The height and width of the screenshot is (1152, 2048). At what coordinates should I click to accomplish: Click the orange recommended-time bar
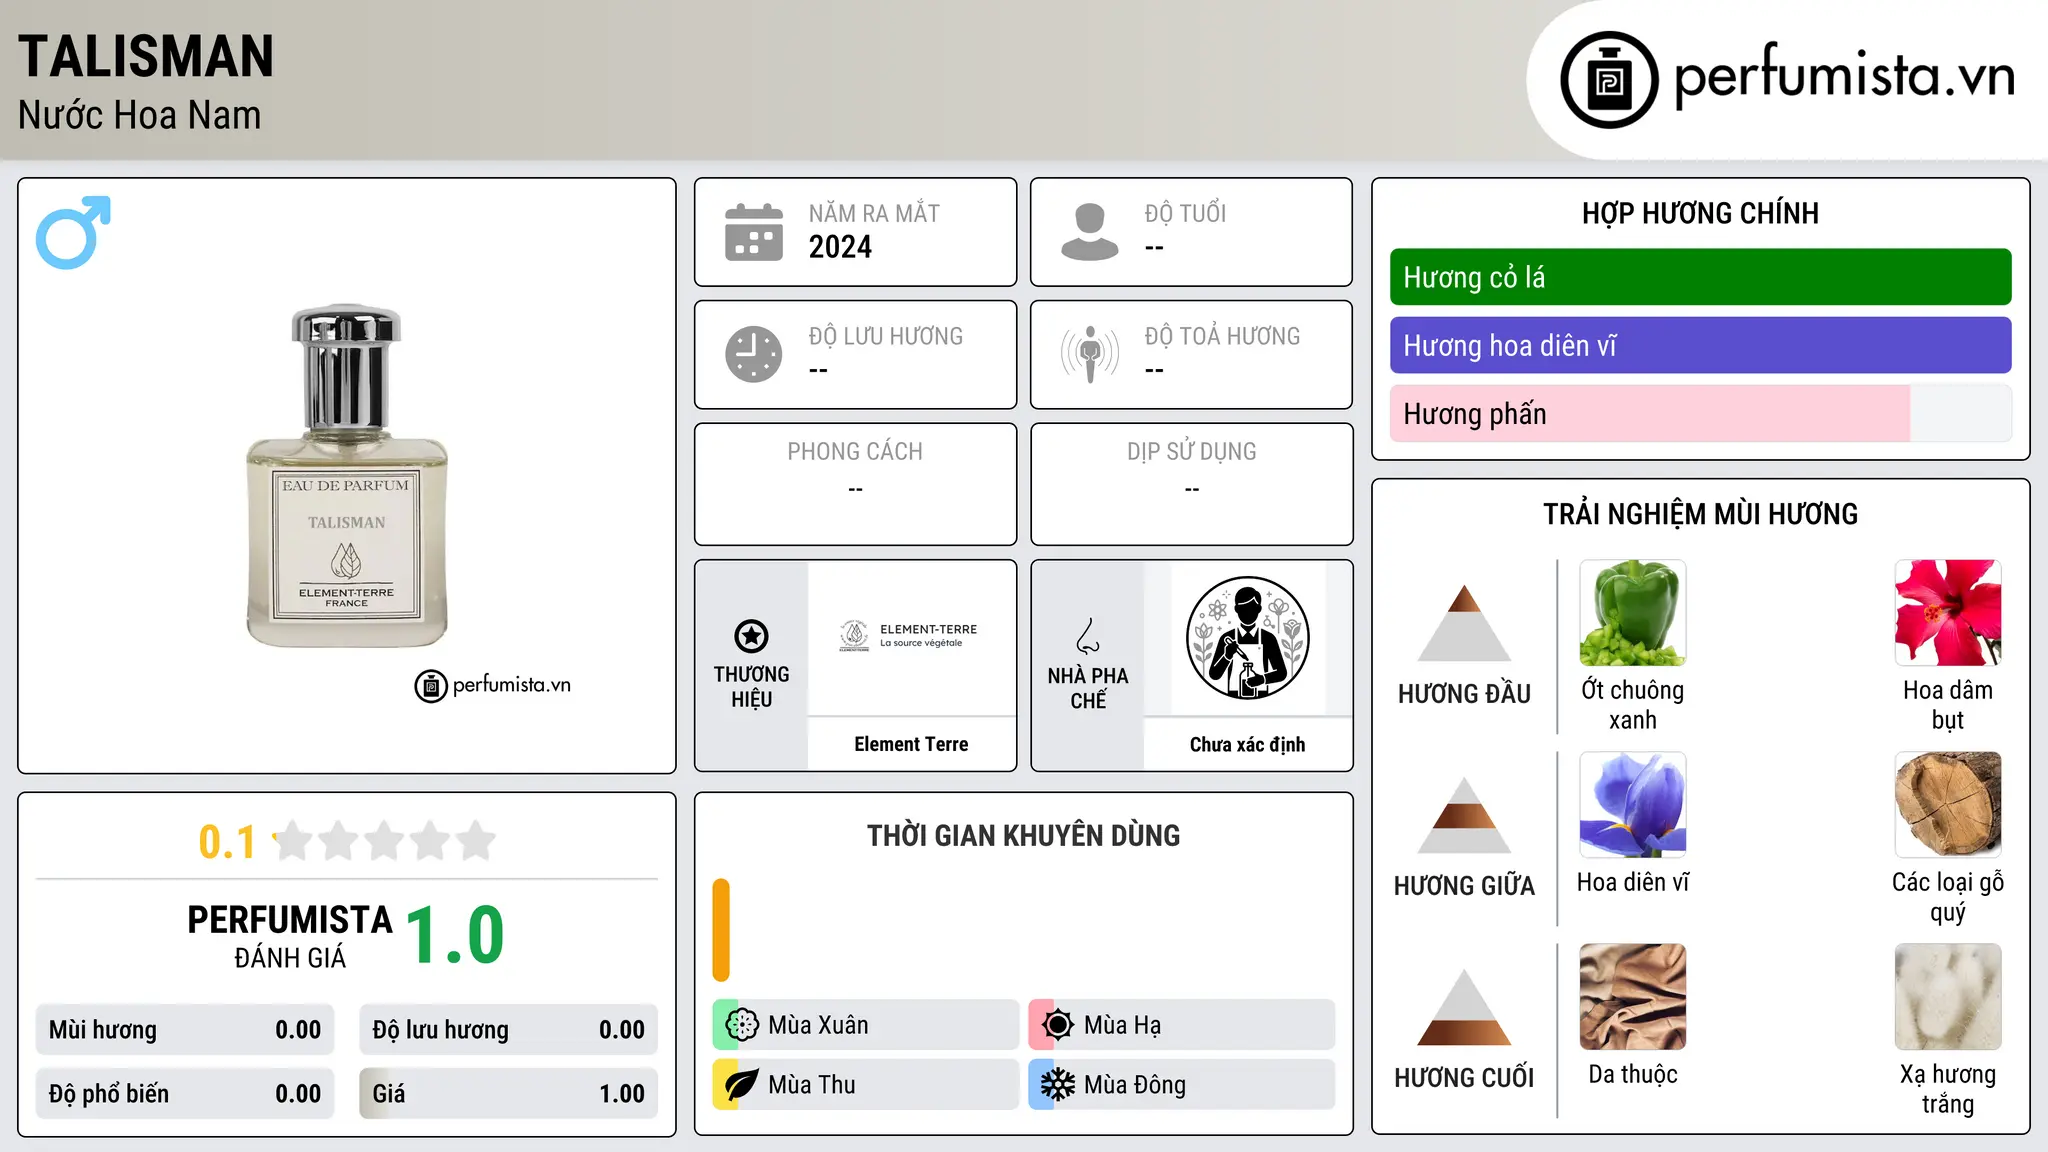coord(721,930)
